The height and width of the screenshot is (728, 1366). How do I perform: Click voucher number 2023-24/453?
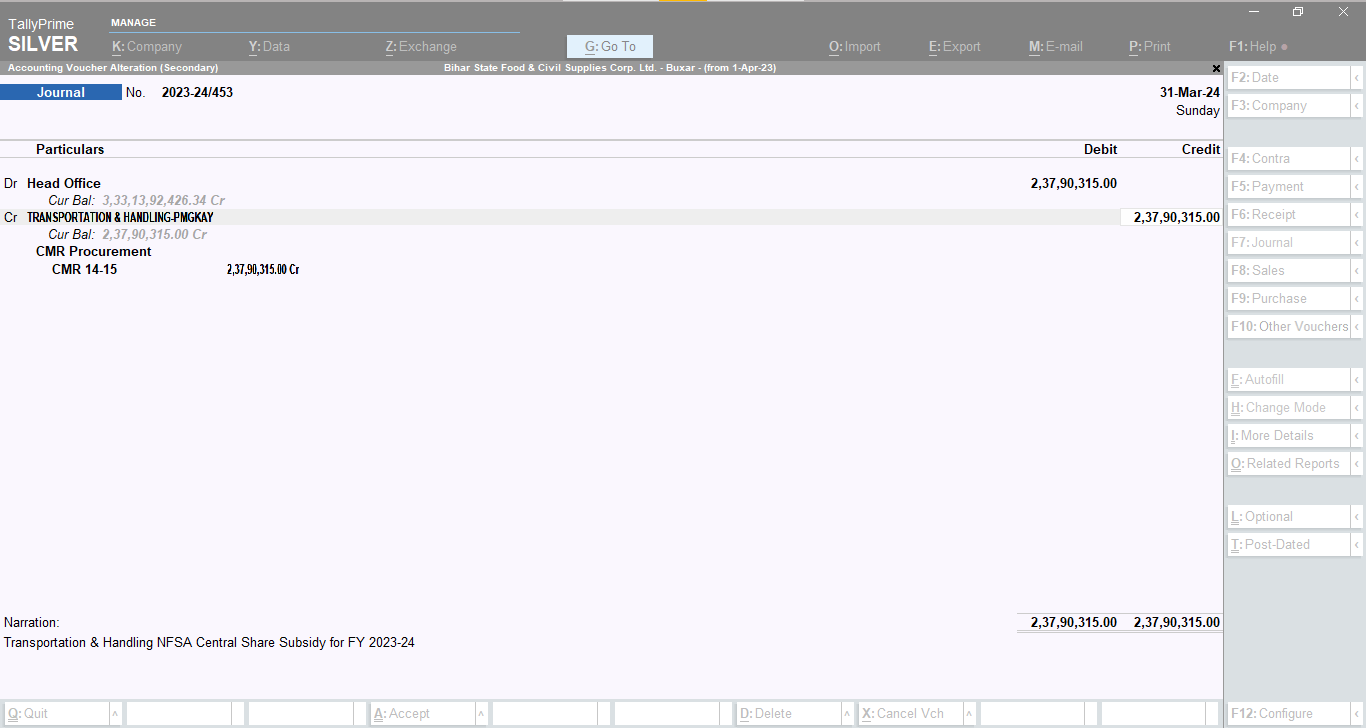(x=197, y=92)
